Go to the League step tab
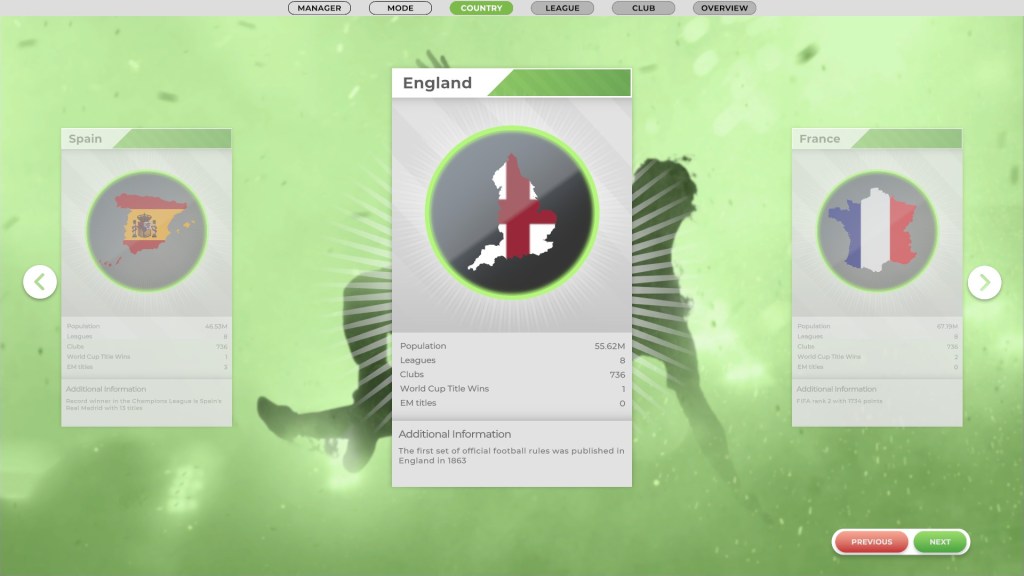Viewport: 1024px width, 576px height. click(562, 8)
